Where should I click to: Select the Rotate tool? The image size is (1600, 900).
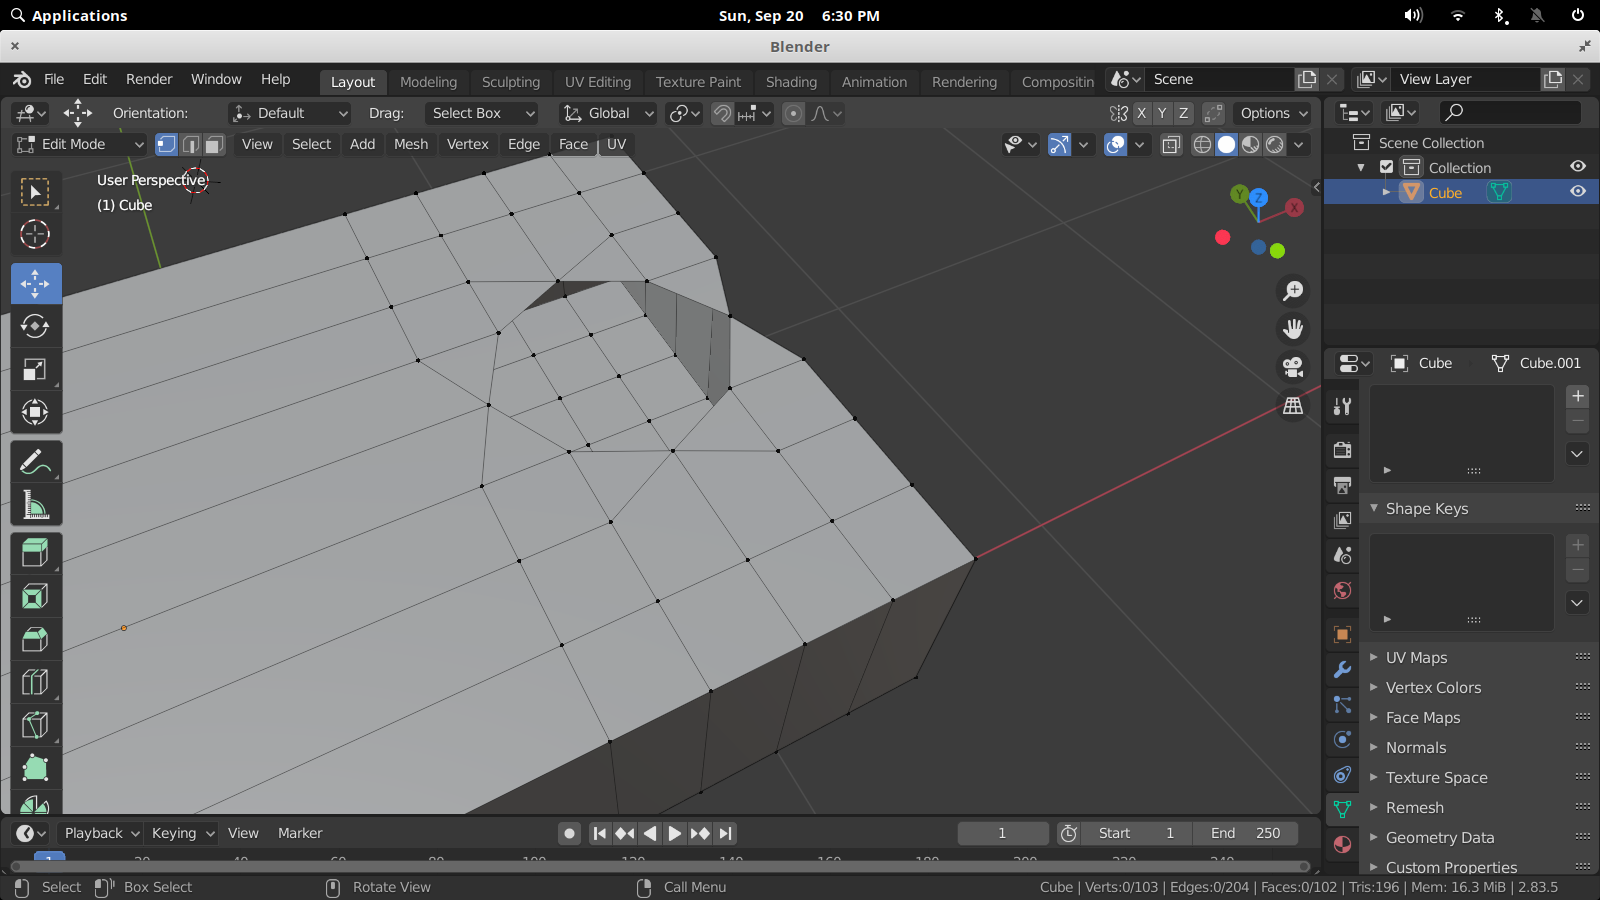[x=36, y=326]
